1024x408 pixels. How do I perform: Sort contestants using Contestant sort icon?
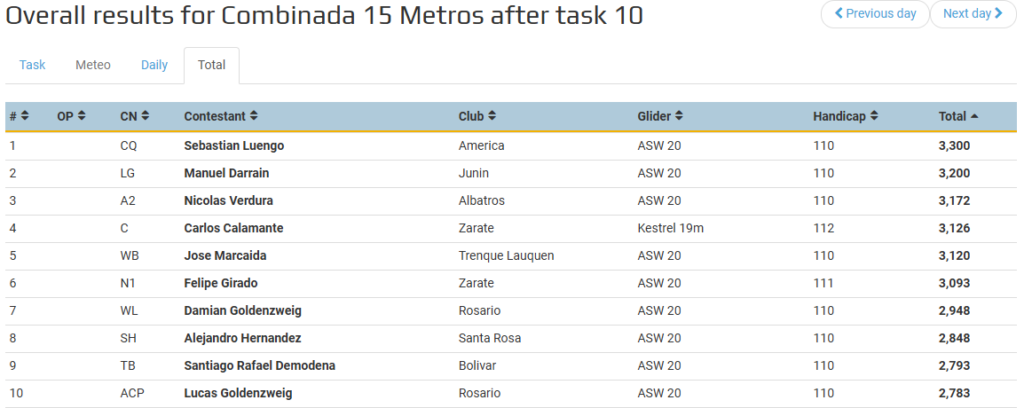[x=253, y=116]
